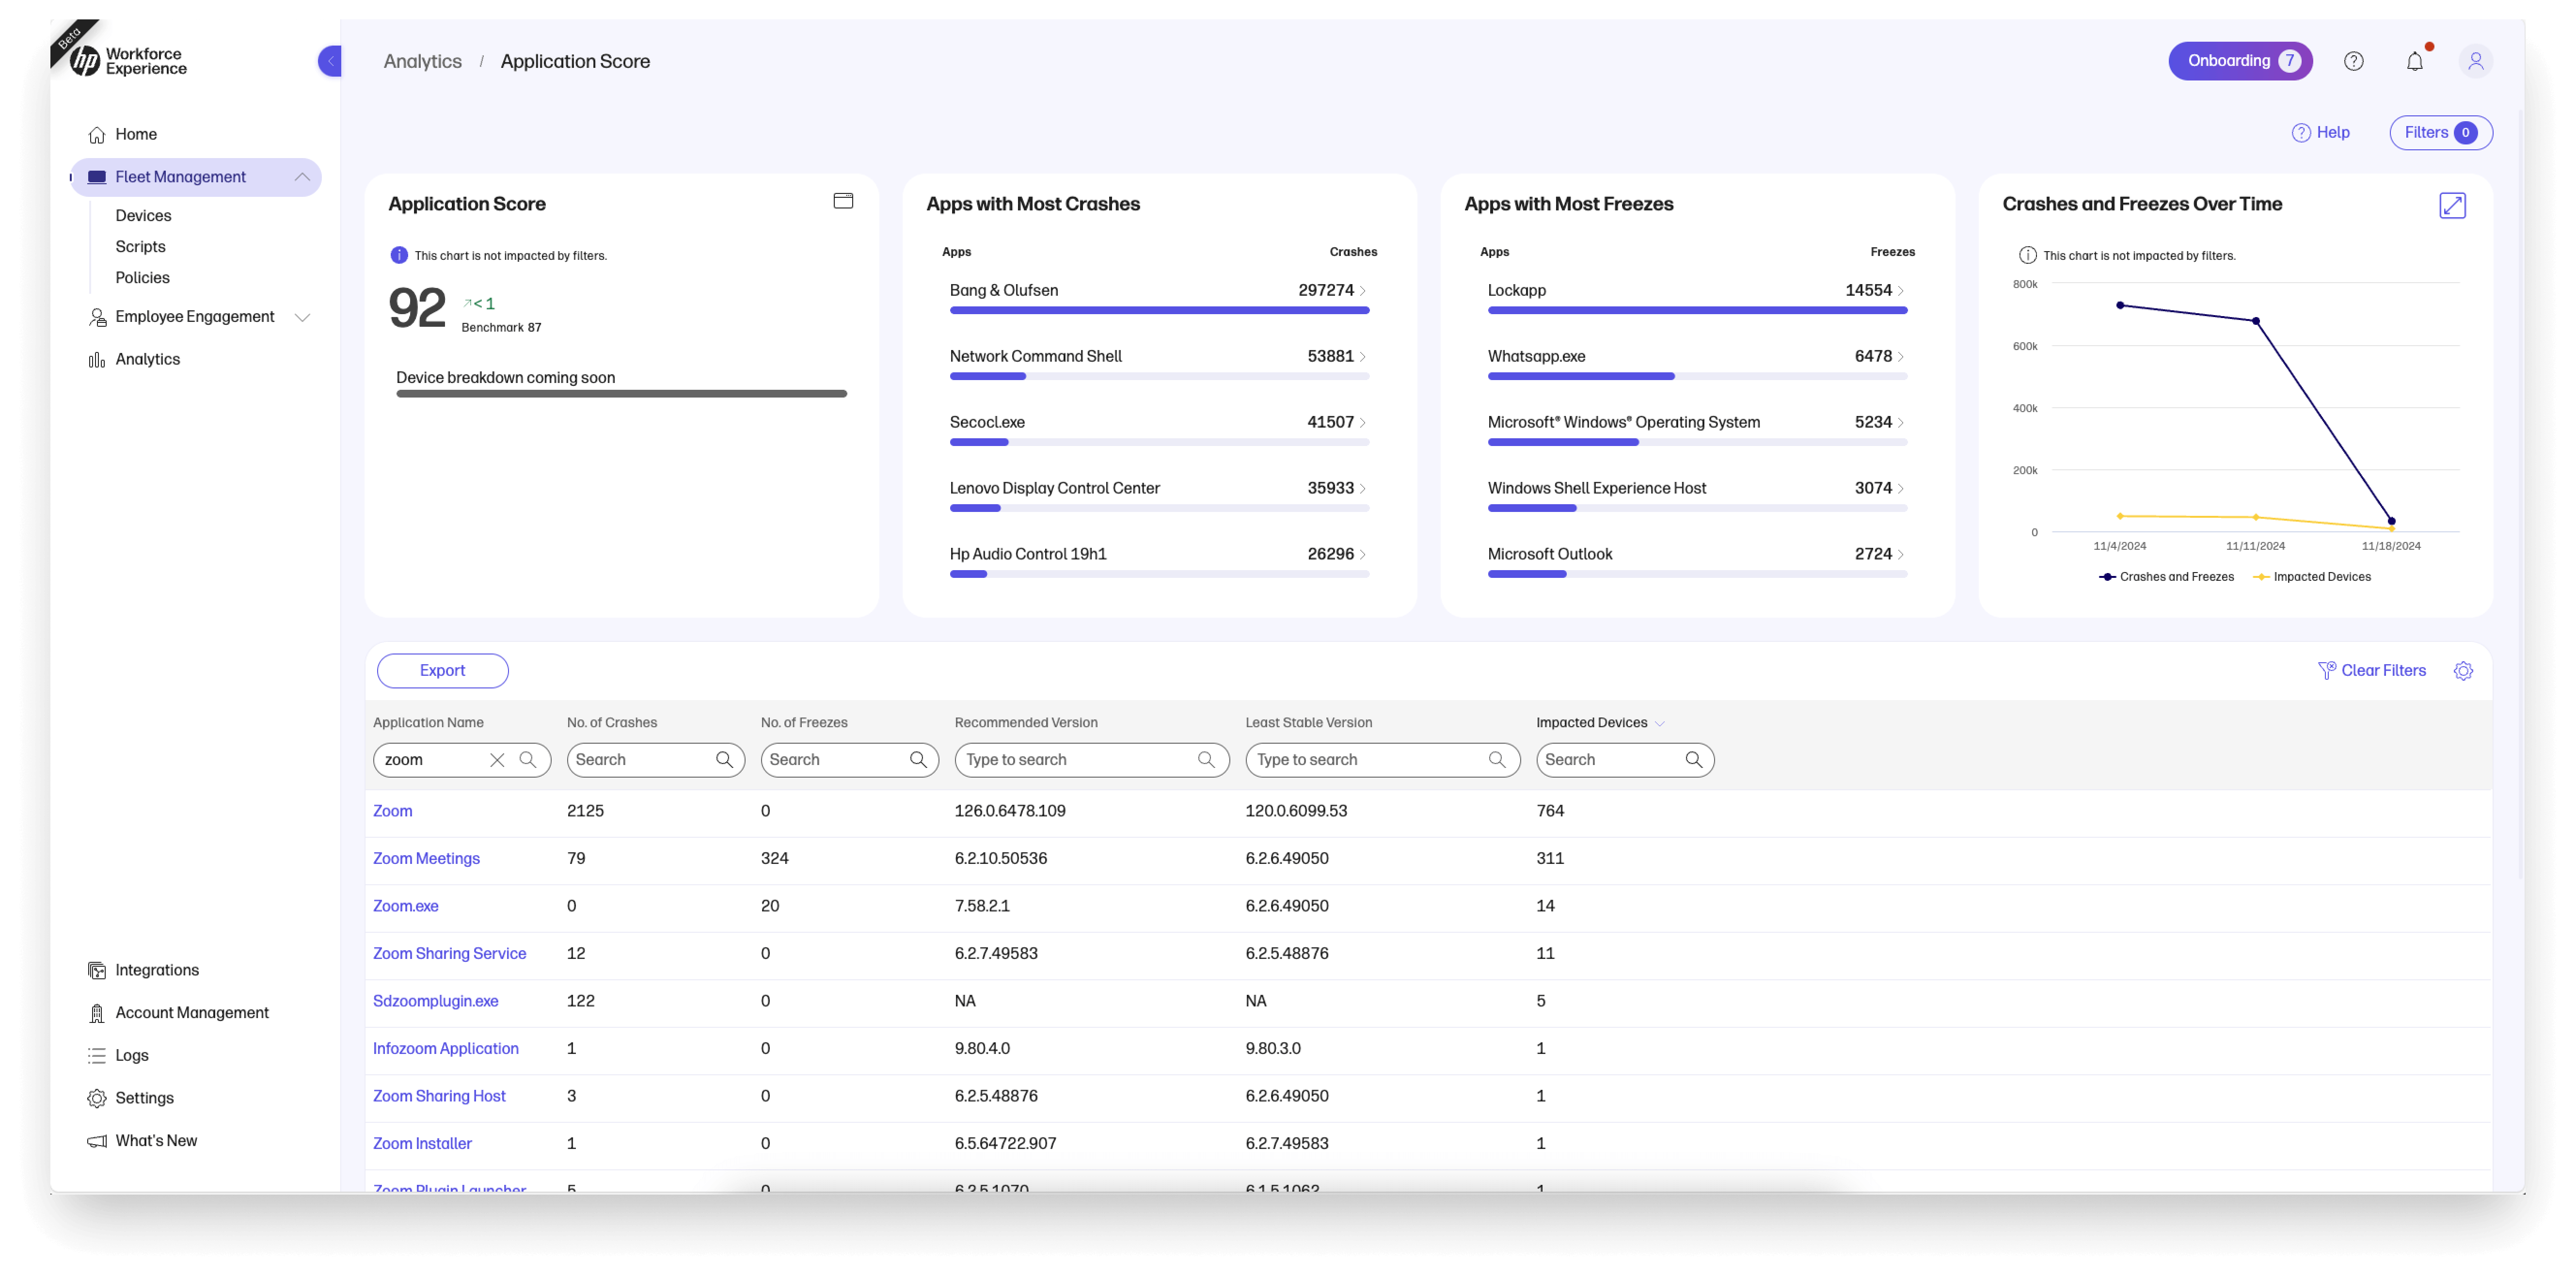Click the No. of Crashes column header
This screenshot has height=1276, width=2576.
pyautogui.click(x=611, y=723)
